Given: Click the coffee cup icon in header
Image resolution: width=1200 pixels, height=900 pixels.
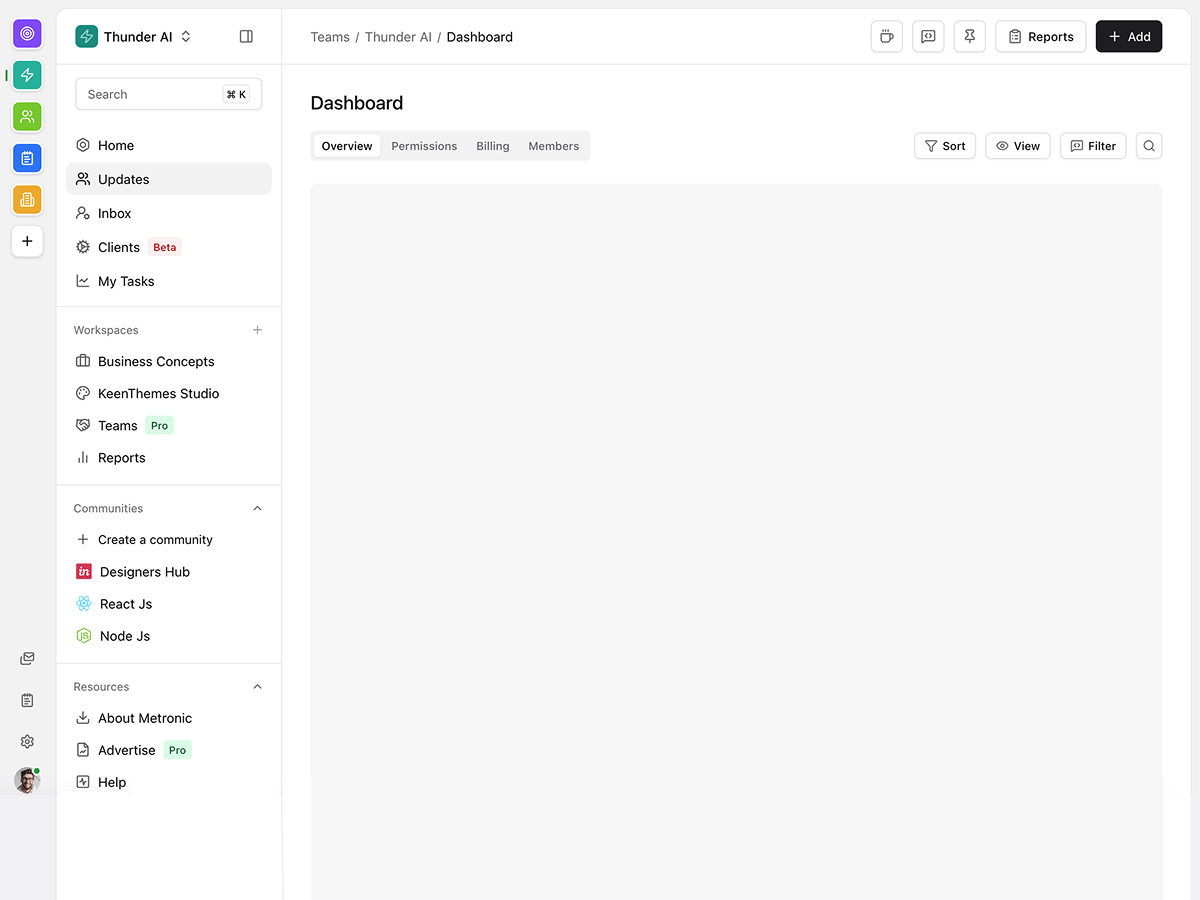Looking at the screenshot, I should point(886,37).
